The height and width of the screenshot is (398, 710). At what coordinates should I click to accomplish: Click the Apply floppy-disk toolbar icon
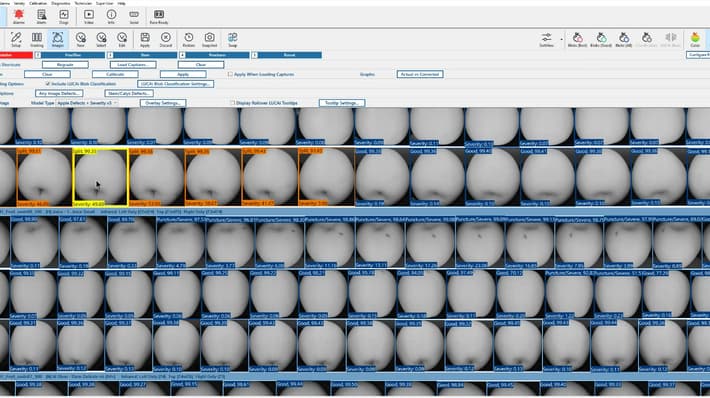[x=145, y=39]
